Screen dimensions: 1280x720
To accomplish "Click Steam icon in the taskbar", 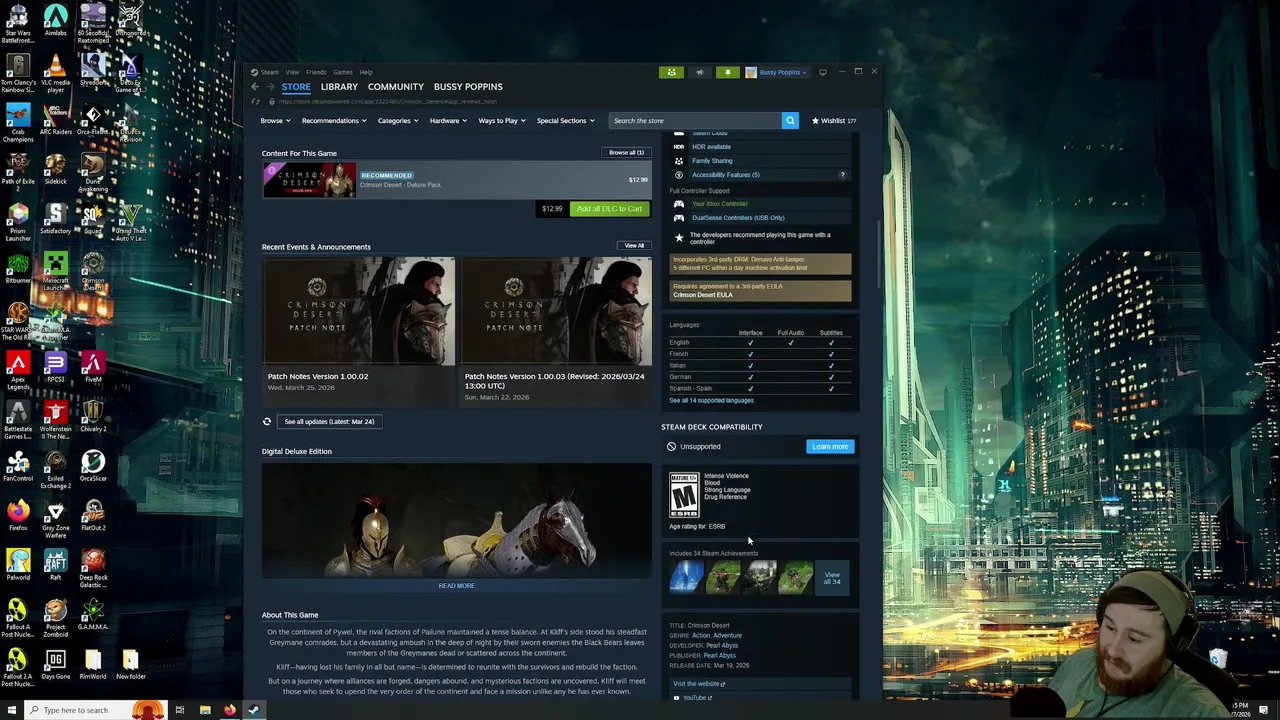I will 254,710.
